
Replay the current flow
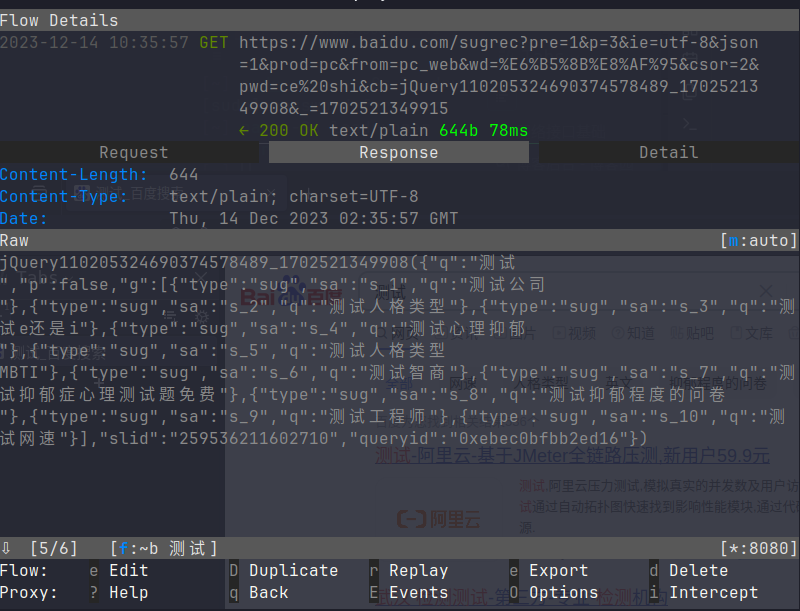pyautogui.click(x=417, y=570)
